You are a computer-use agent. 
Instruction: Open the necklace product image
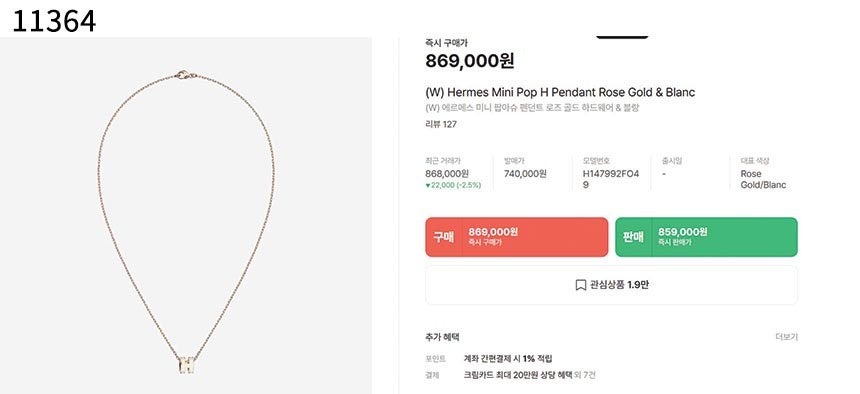coord(186,216)
